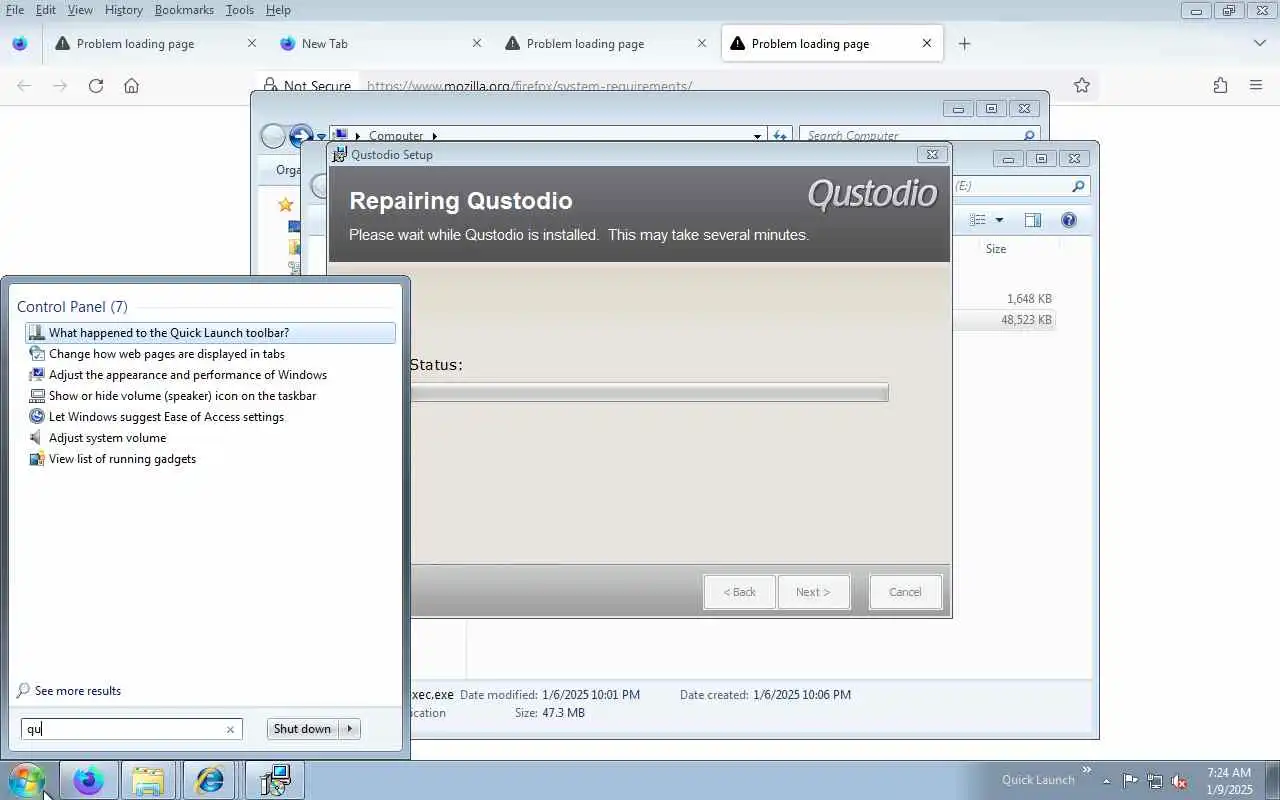Open Let Windows suggest Ease of Access settings
The image size is (1280, 800).
(x=210, y=417)
